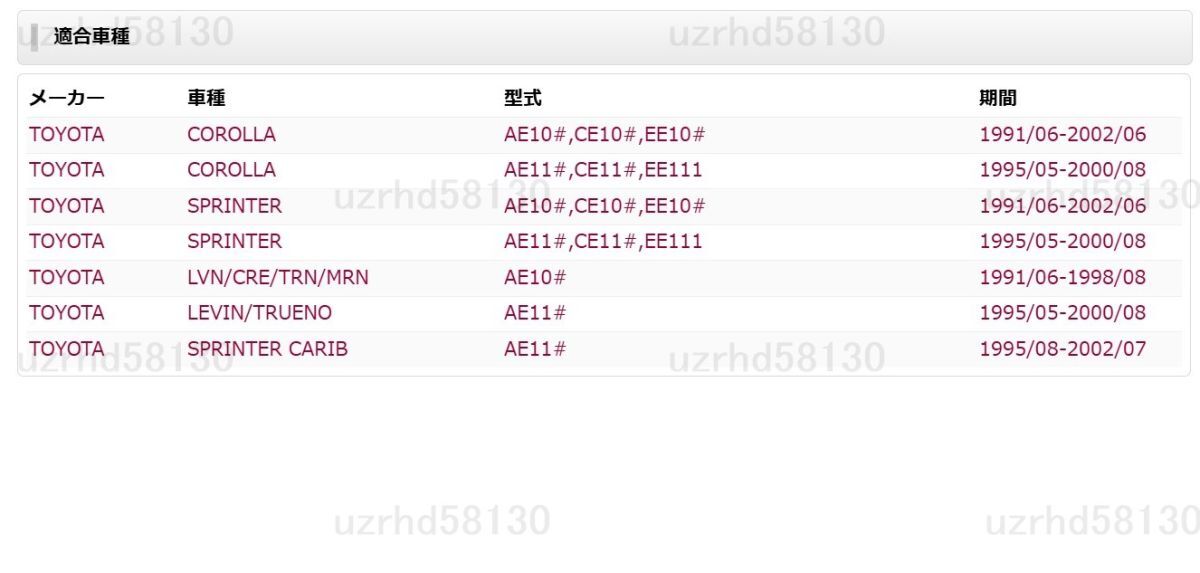Select AE10# code in the LVN/CRE/TRN/MRN row
The width and height of the screenshot is (1200, 573).
[x=535, y=277]
